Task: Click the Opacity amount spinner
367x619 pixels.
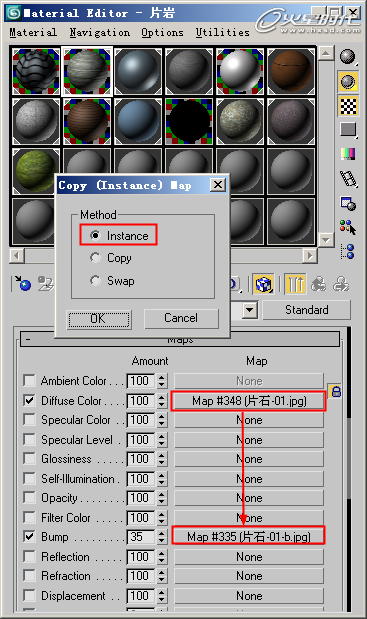Action: point(161,498)
